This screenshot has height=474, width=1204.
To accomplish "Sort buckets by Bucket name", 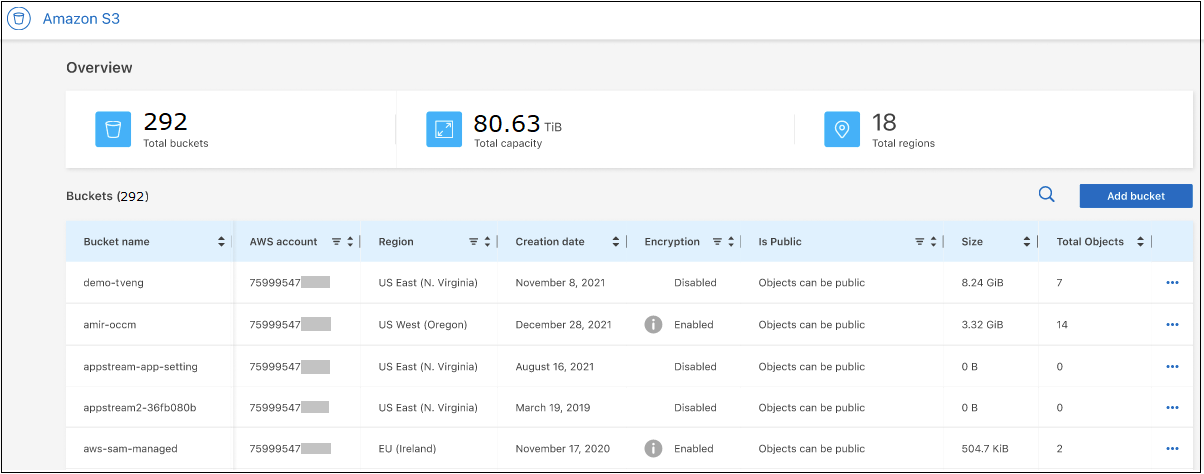I will pos(221,242).
